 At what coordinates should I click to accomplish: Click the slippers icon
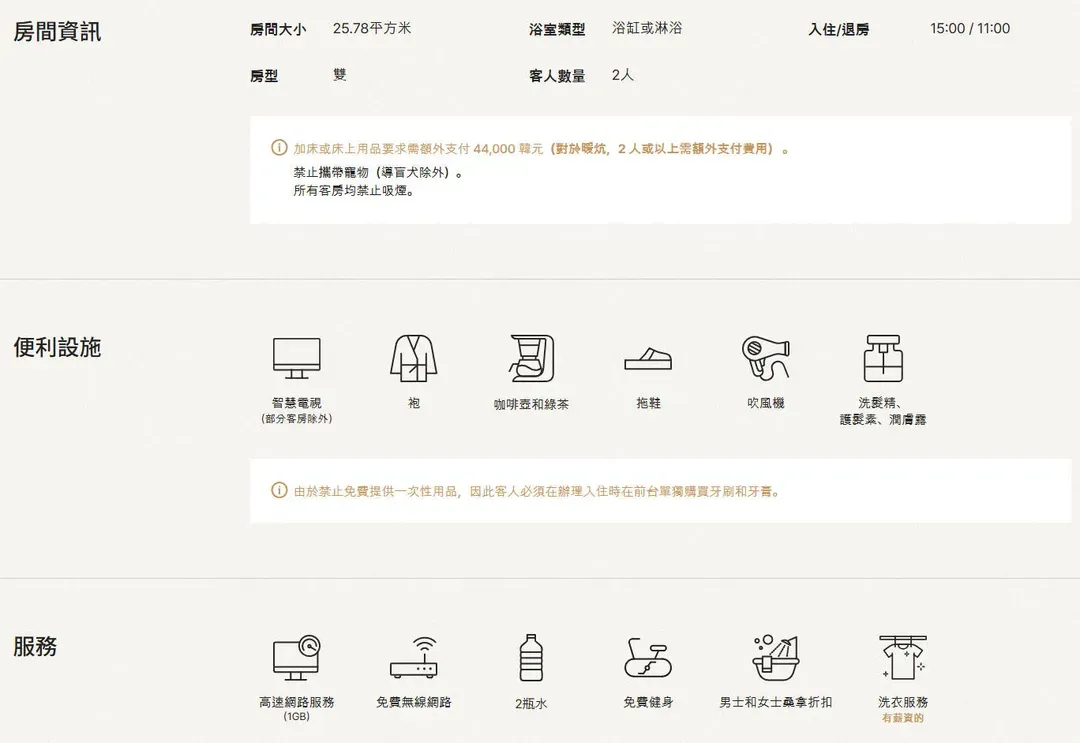point(648,359)
